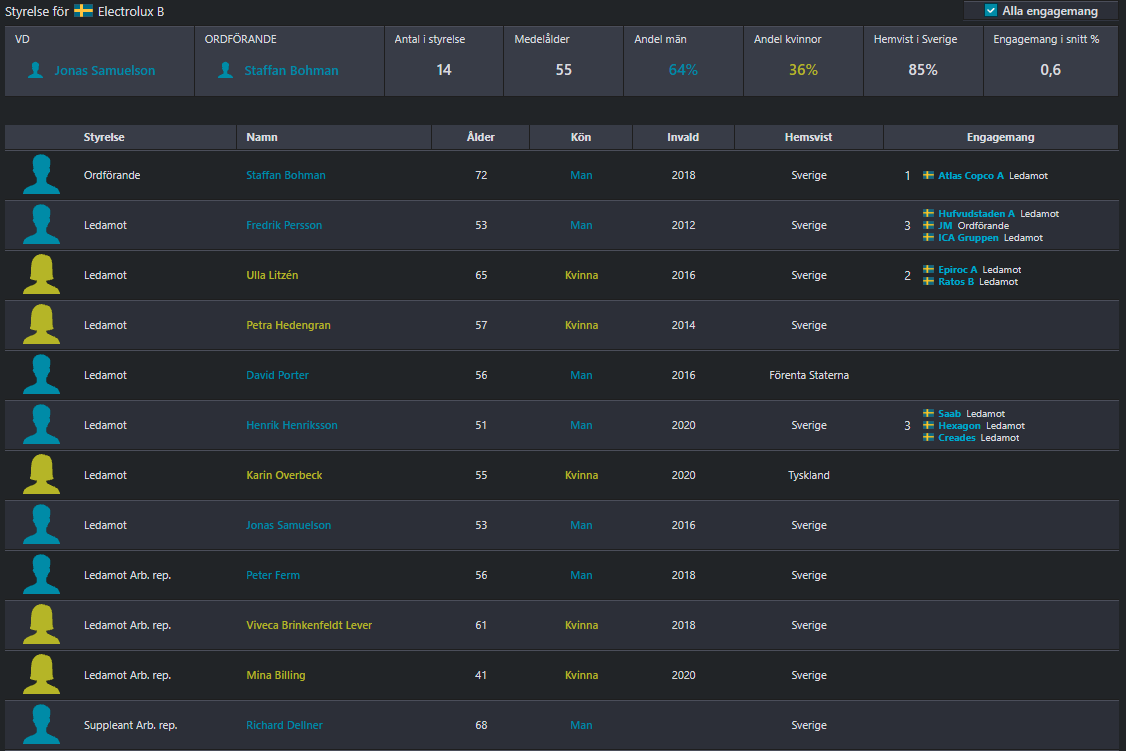Viewport: 1126px width, 751px height.
Task: Sort table by Styrelse column header
Action: pos(104,137)
